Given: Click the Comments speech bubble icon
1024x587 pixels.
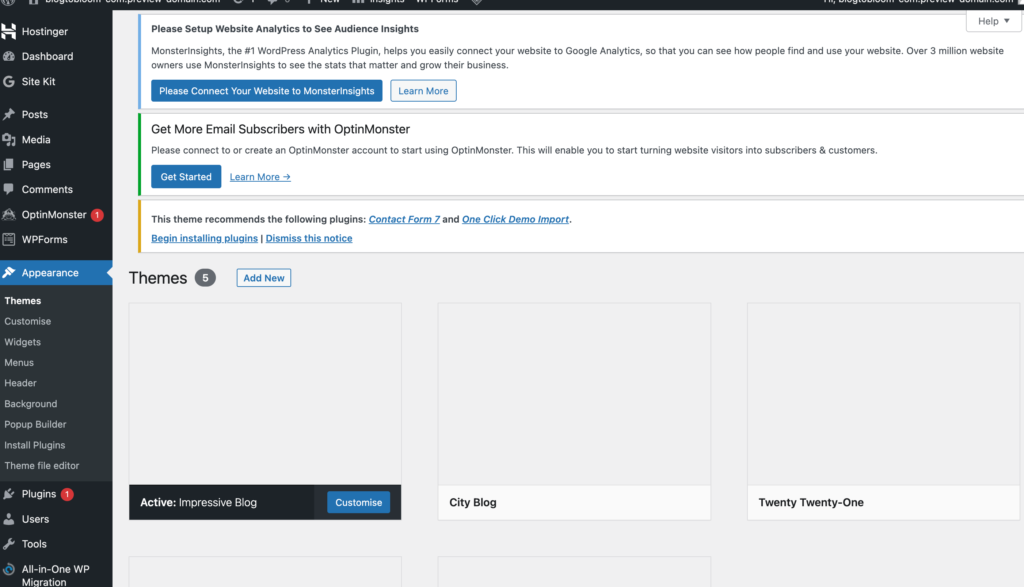Looking at the screenshot, I should tap(8, 189).
